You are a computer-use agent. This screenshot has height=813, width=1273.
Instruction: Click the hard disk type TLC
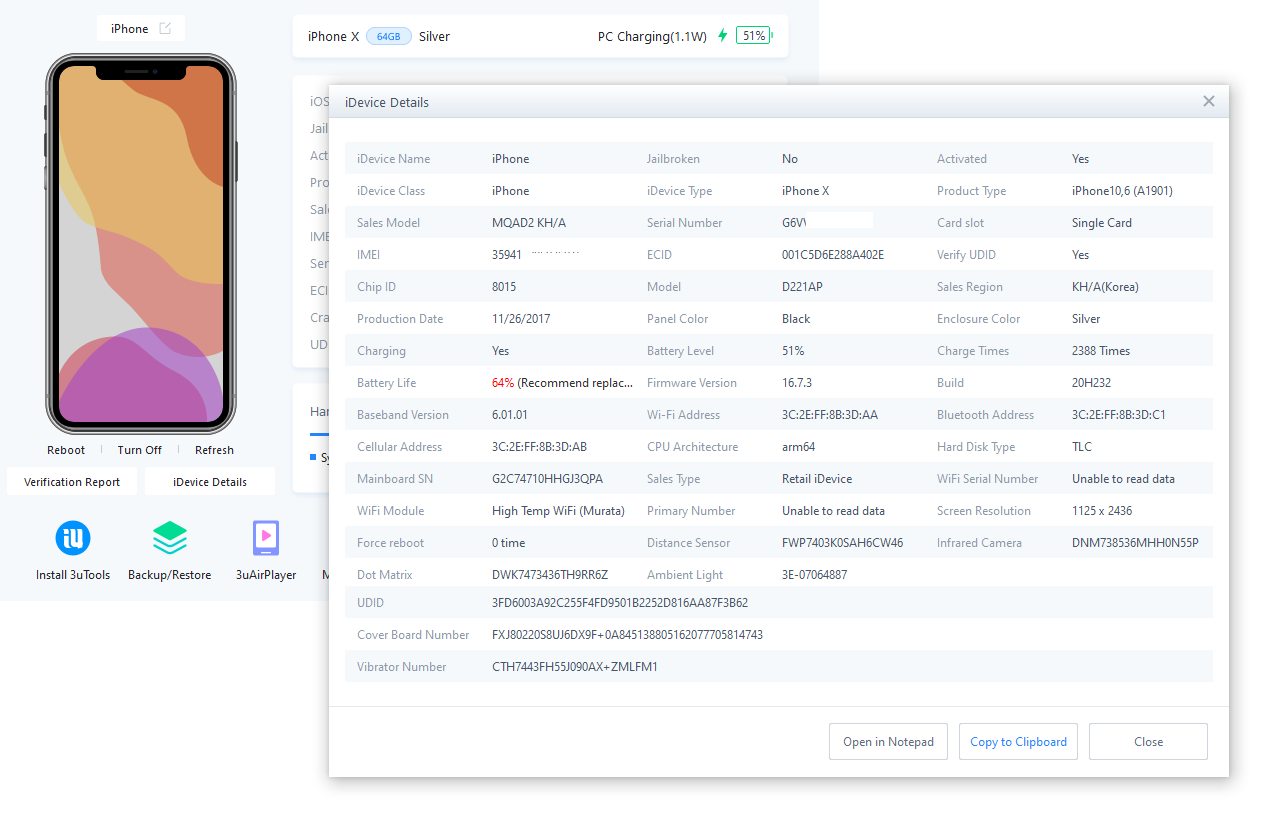click(x=1082, y=447)
